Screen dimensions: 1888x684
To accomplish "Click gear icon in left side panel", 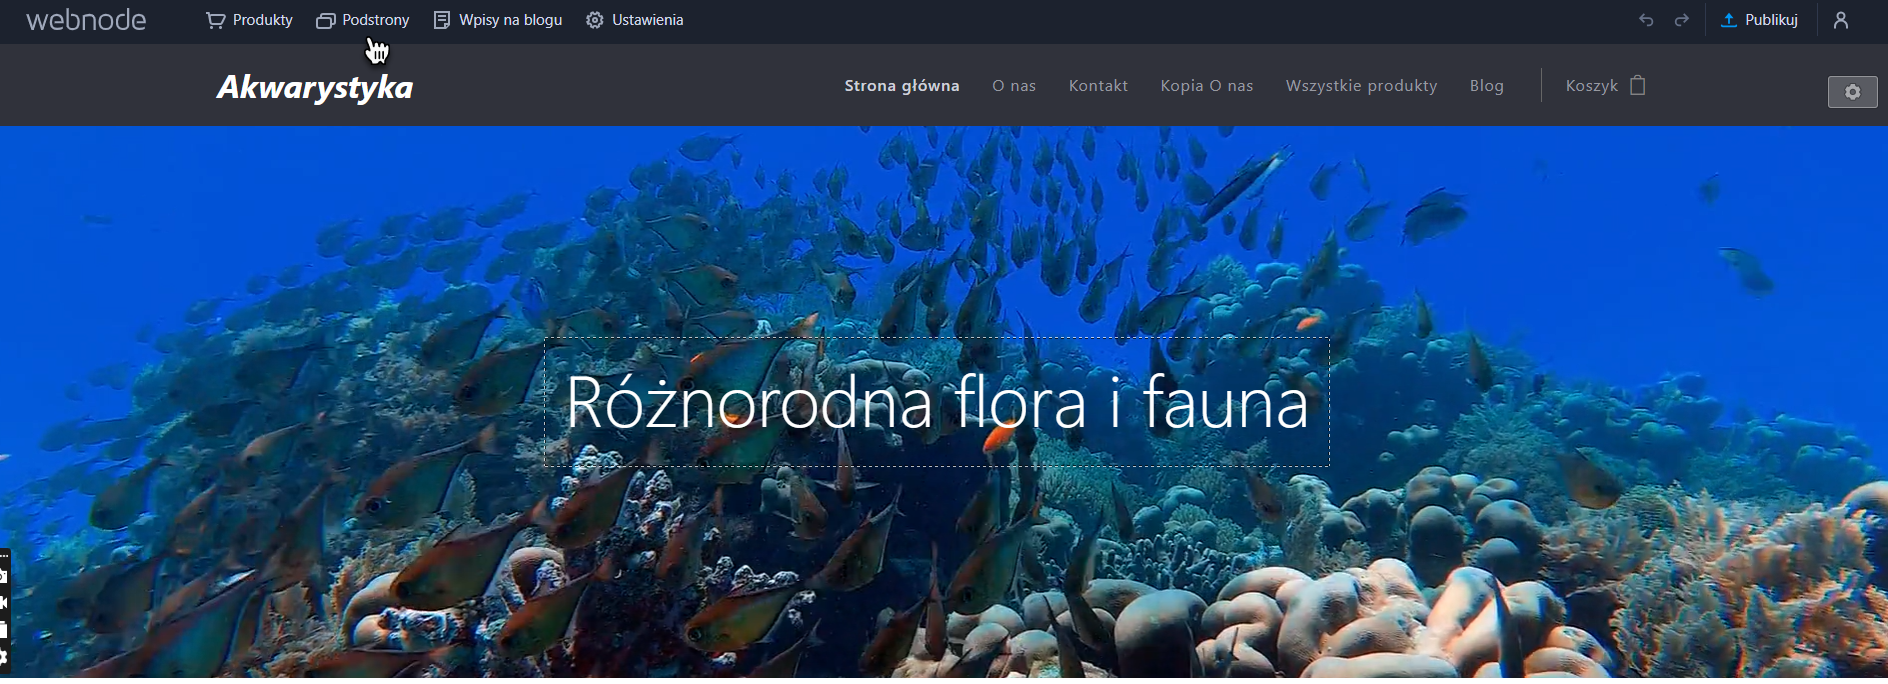I will [3, 657].
